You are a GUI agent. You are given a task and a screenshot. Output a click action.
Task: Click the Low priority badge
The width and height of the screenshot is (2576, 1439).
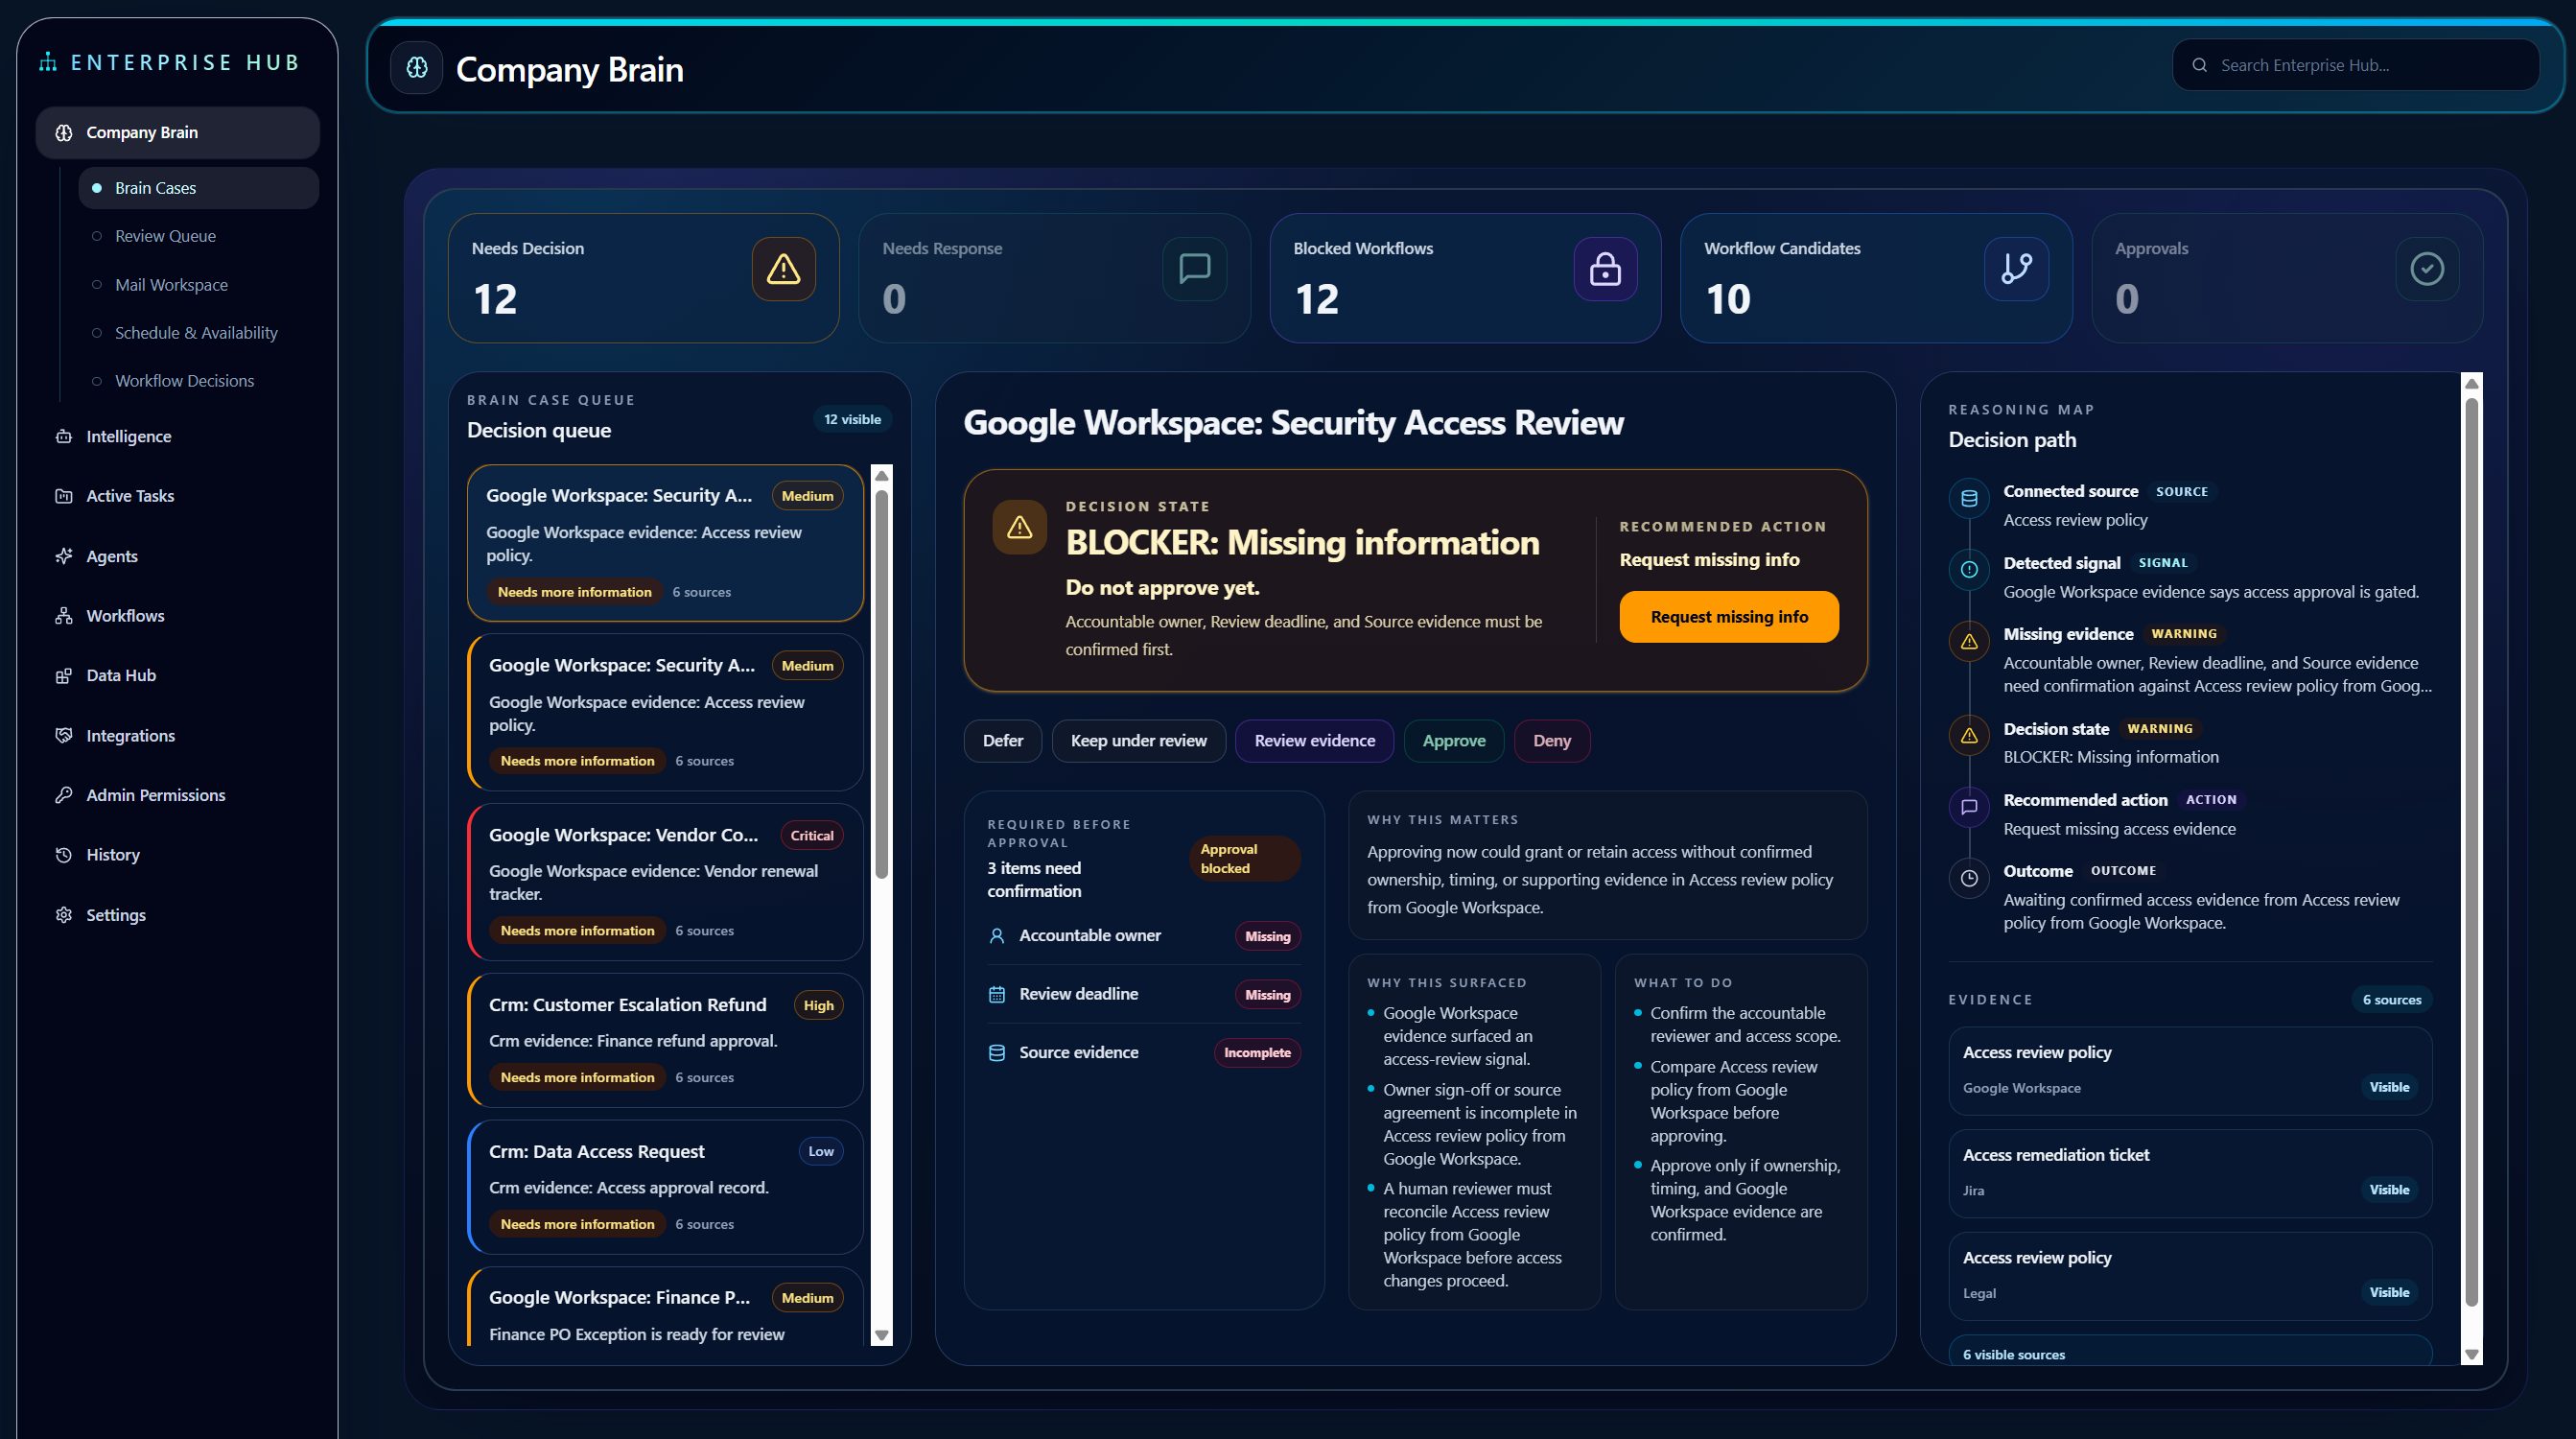click(820, 1152)
